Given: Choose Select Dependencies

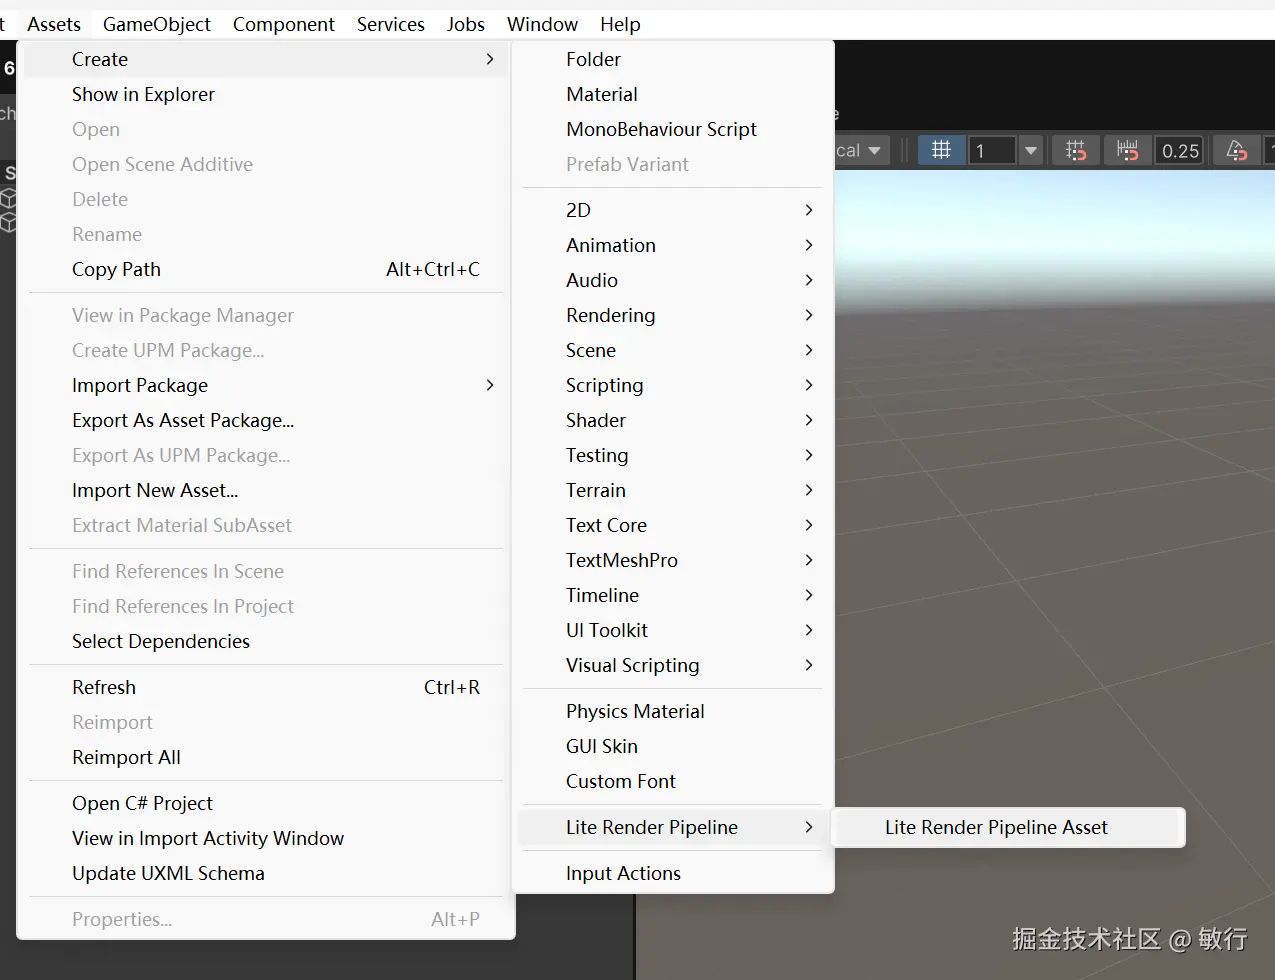Looking at the screenshot, I should pyautogui.click(x=265, y=641).
